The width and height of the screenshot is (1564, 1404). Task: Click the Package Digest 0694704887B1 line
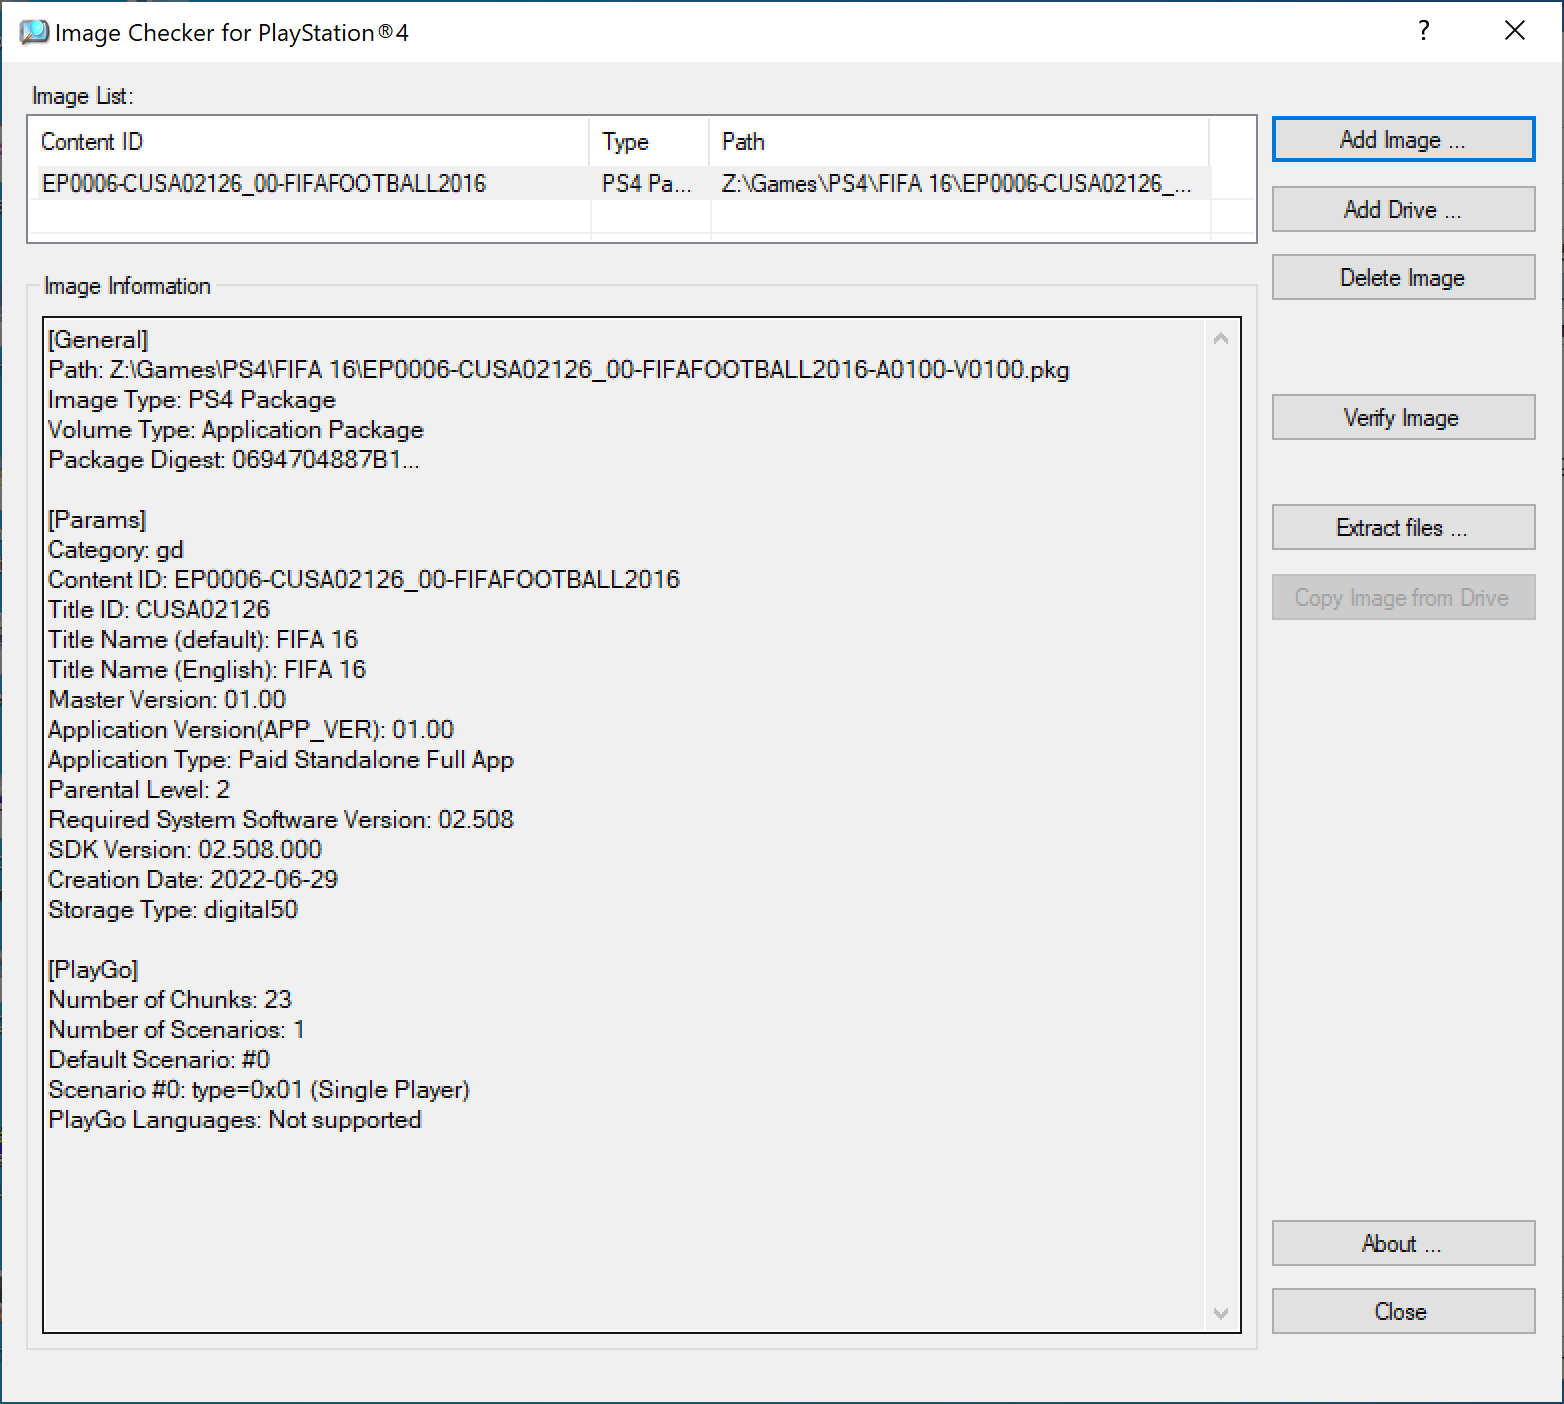[234, 460]
